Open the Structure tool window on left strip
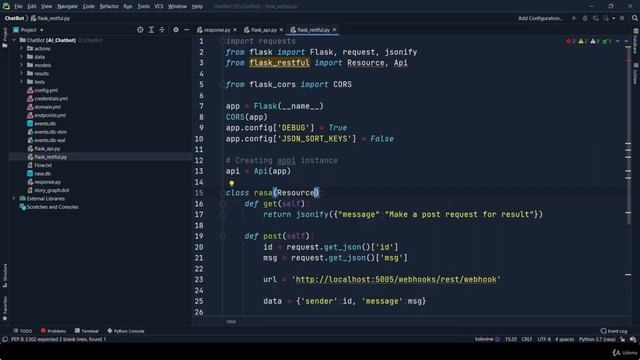Viewport: 640px width, 360px height. click(x=5, y=275)
